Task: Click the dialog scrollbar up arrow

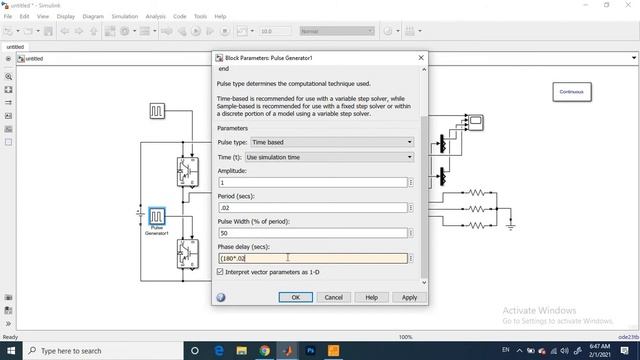Action: 424,69
